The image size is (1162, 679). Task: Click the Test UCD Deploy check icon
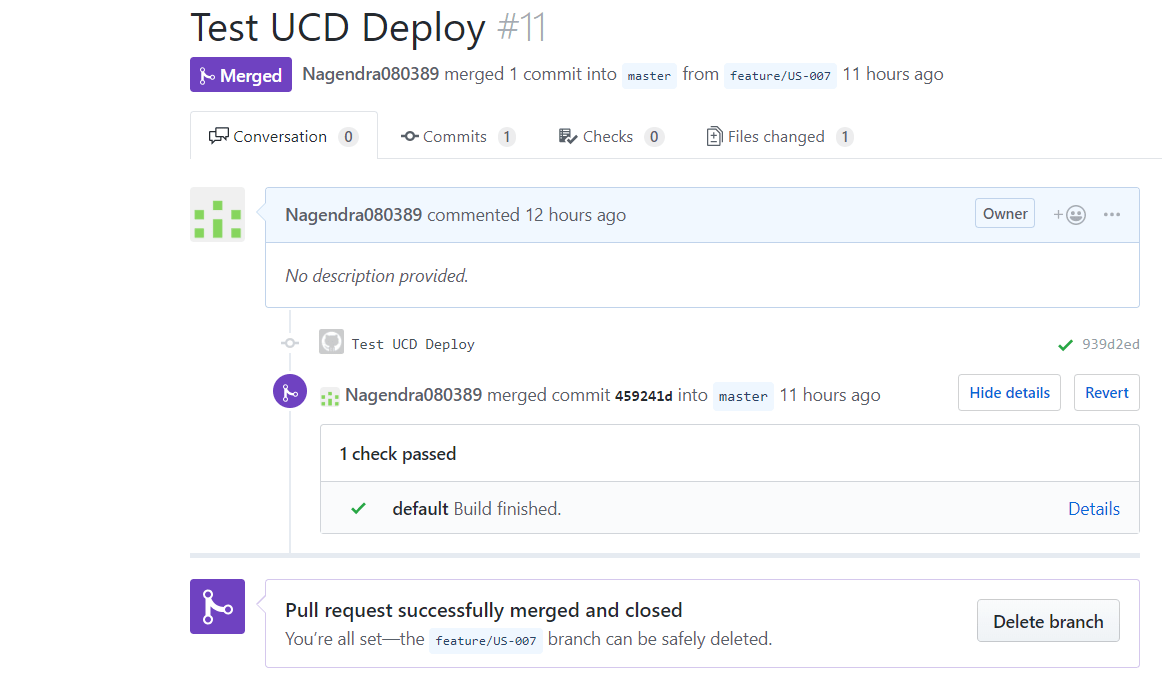tap(331, 343)
